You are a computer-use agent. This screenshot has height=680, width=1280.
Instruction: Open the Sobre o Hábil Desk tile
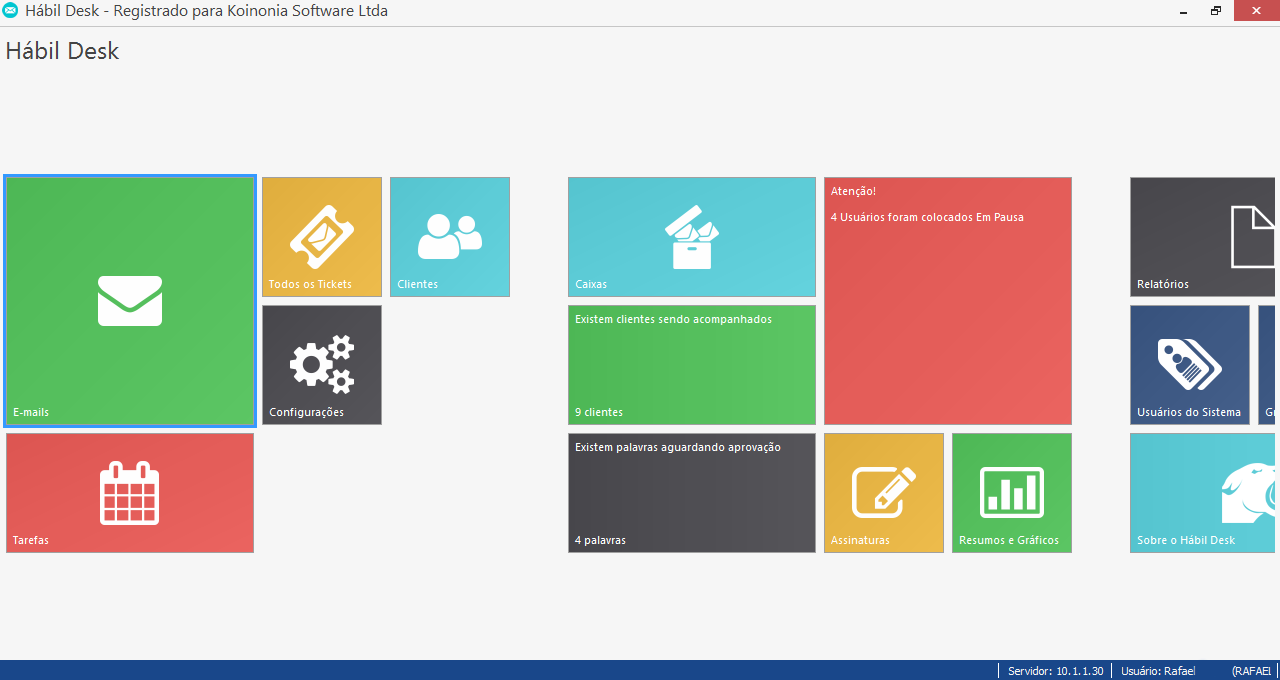click(1204, 493)
